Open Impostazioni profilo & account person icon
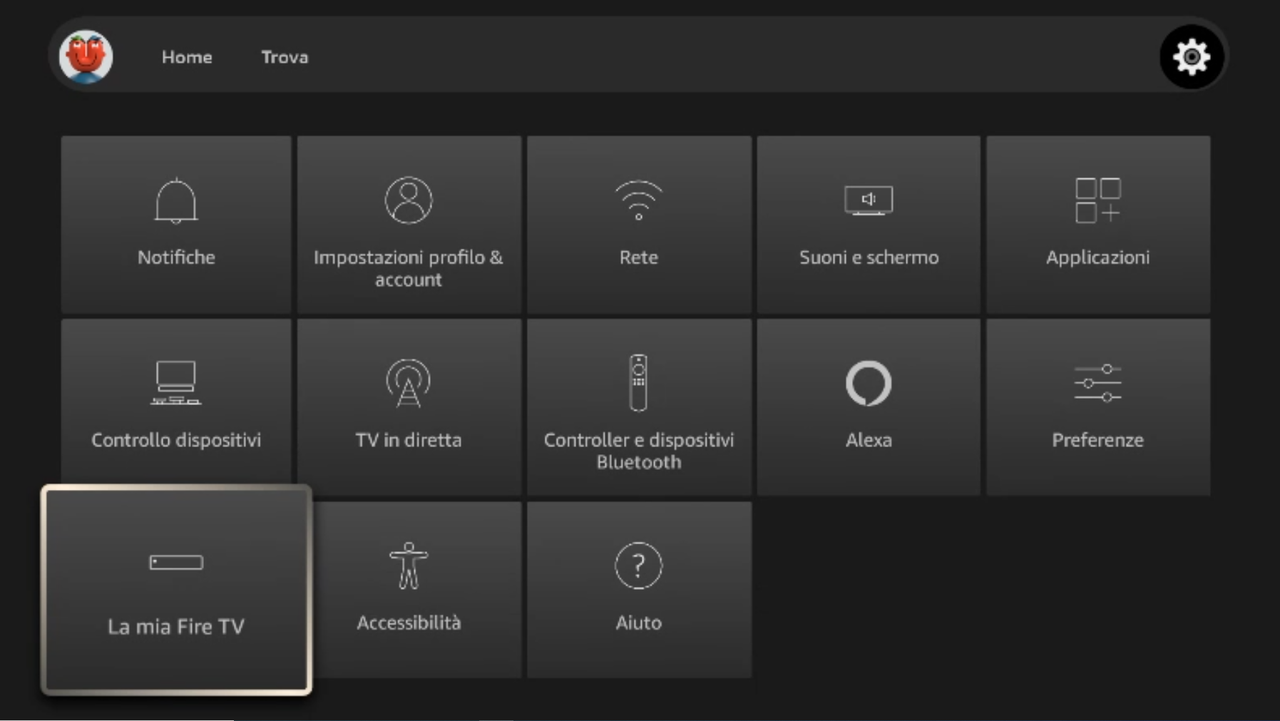This screenshot has width=1280, height=721. (409, 200)
